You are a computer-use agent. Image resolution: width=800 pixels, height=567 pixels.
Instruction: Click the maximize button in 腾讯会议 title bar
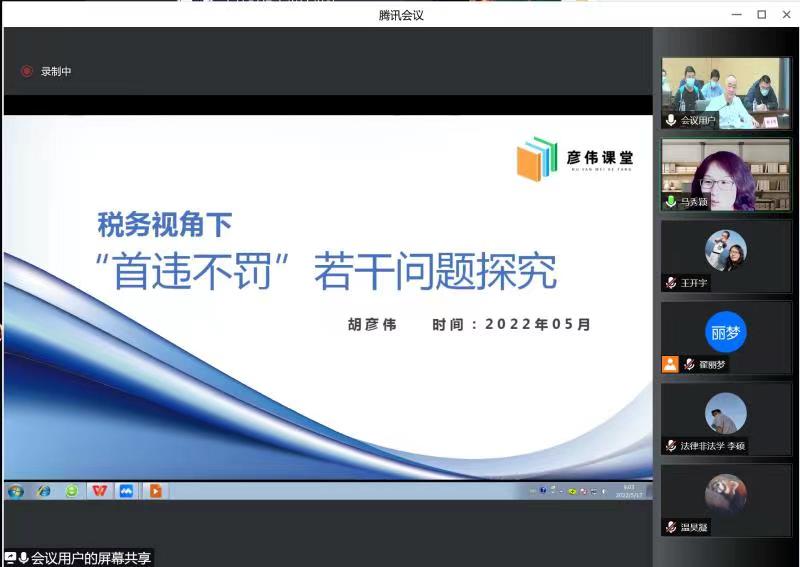tap(761, 14)
